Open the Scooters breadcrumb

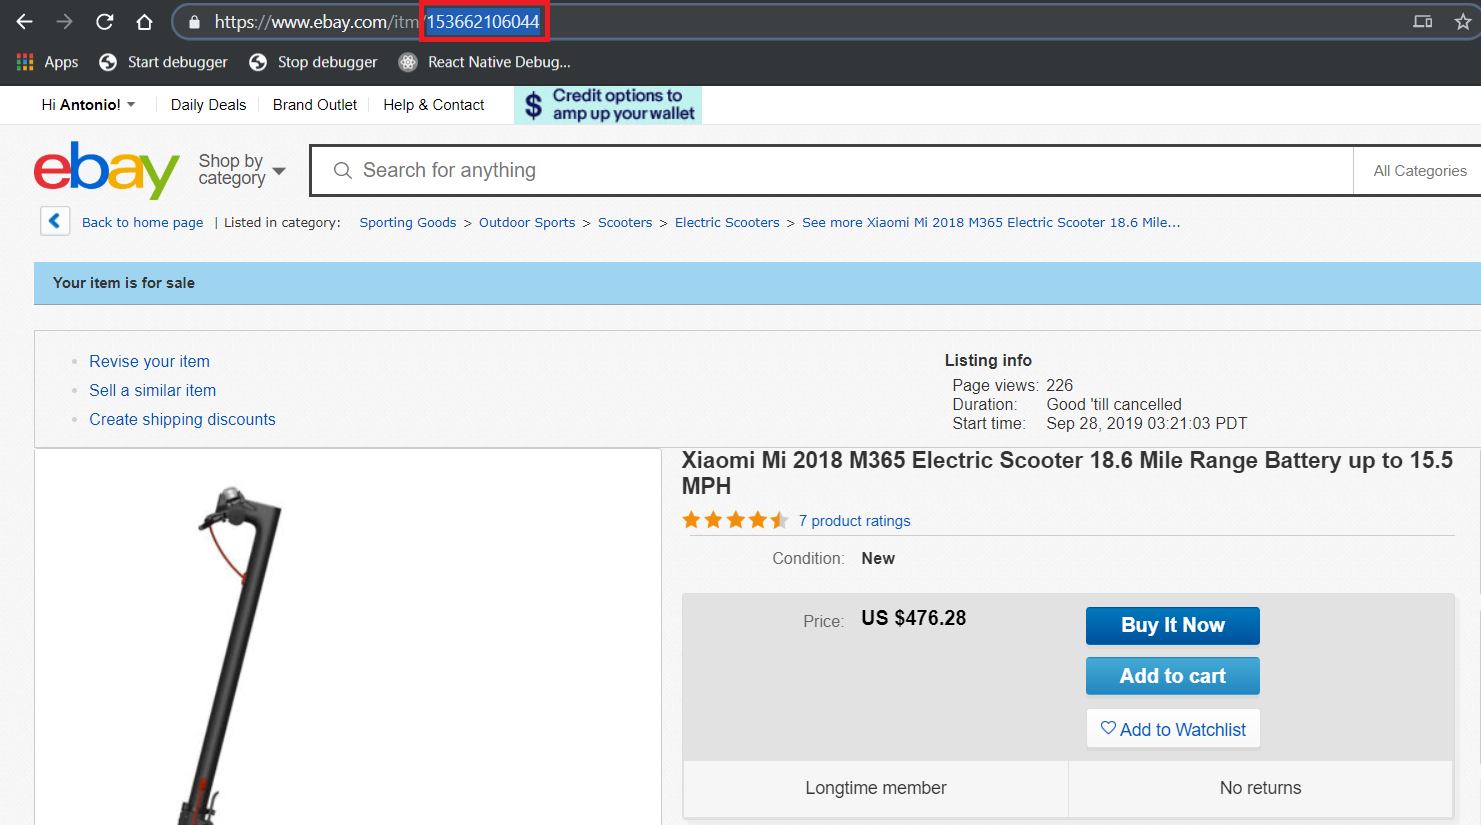(x=625, y=223)
